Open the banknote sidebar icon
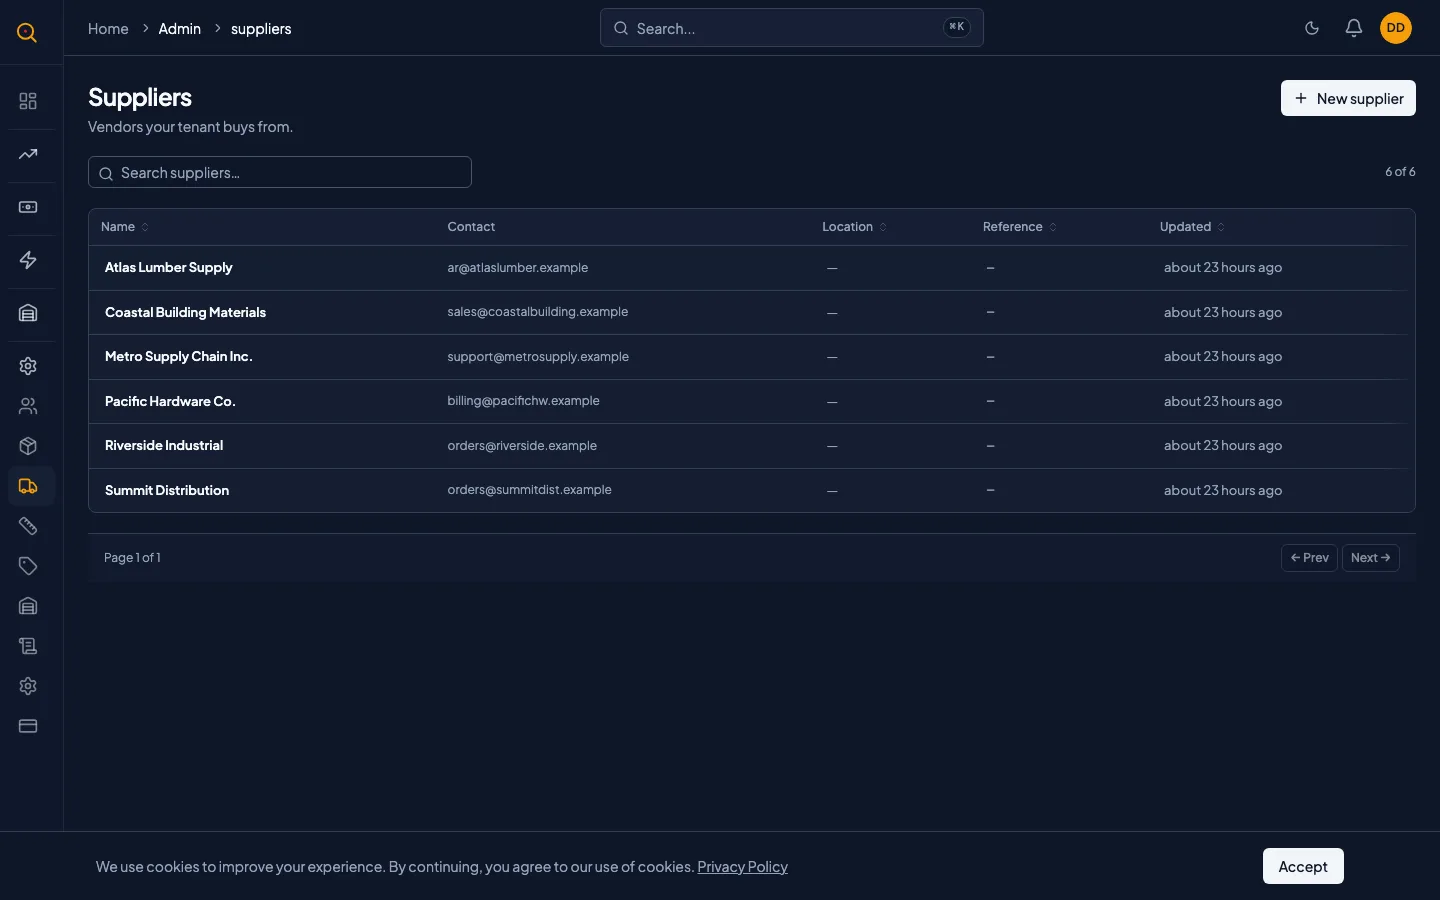Image resolution: width=1440 pixels, height=900 pixels. pos(28,207)
